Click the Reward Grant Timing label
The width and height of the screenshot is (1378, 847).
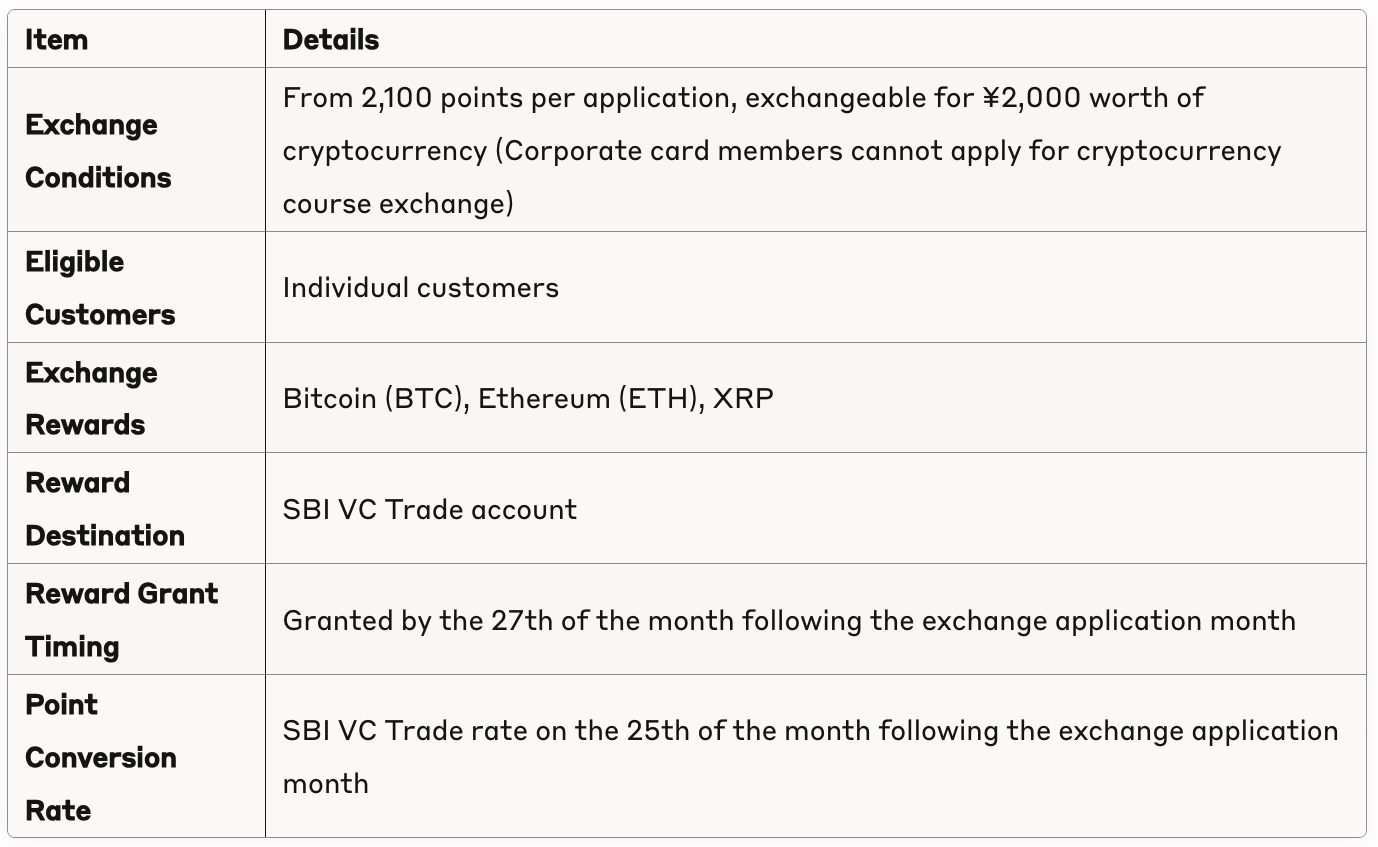[x=121, y=619]
